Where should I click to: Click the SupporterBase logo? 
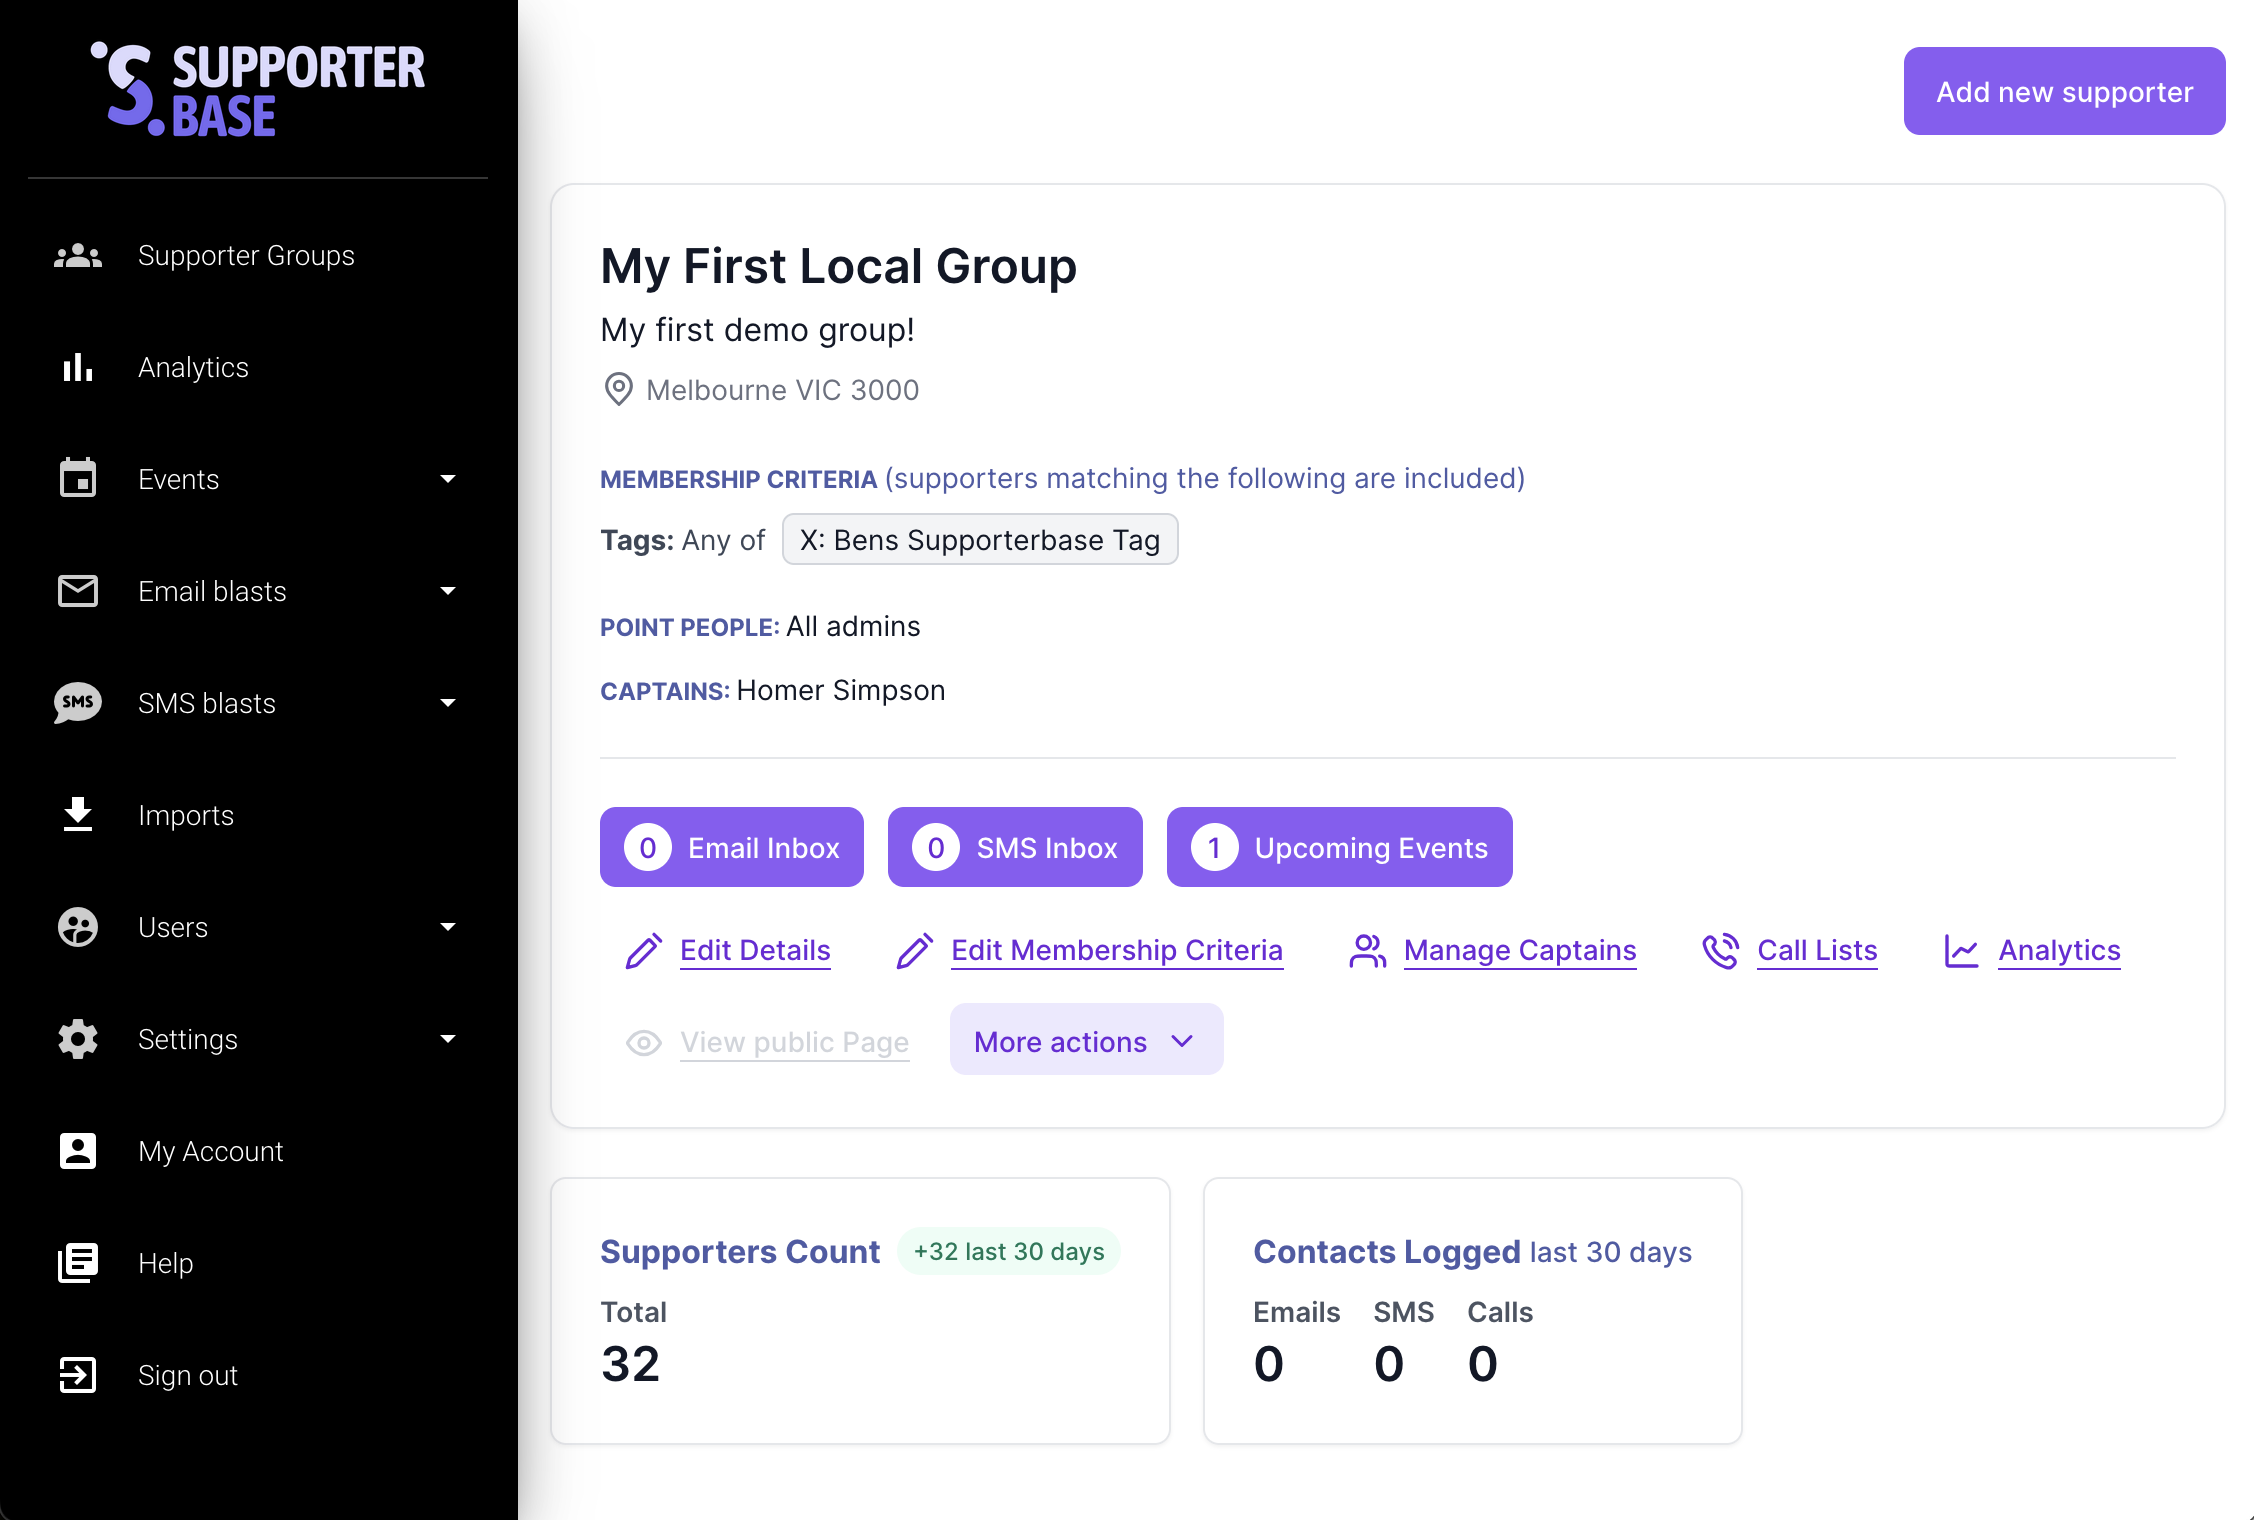[x=258, y=89]
